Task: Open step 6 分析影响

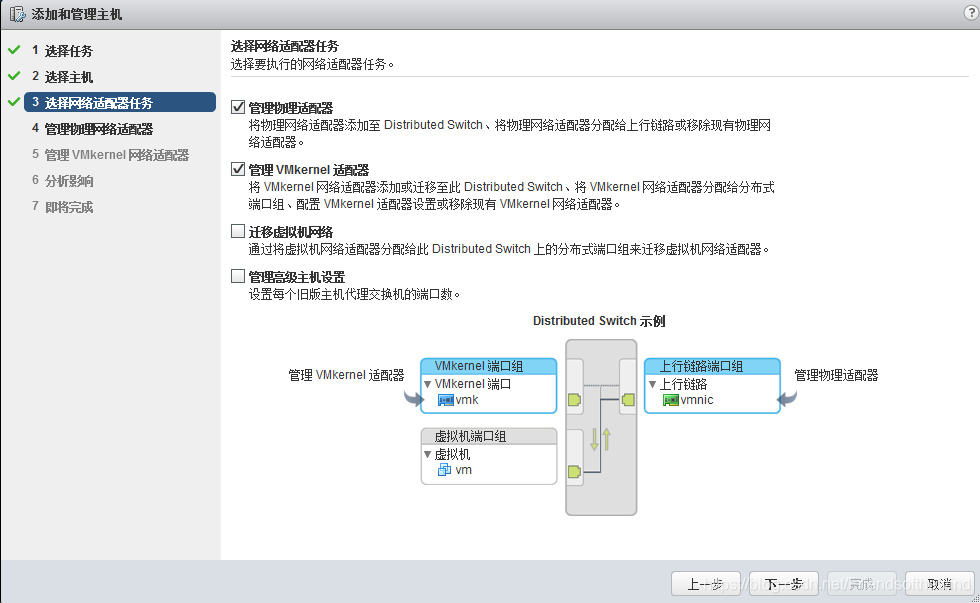Action: click(x=62, y=181)
